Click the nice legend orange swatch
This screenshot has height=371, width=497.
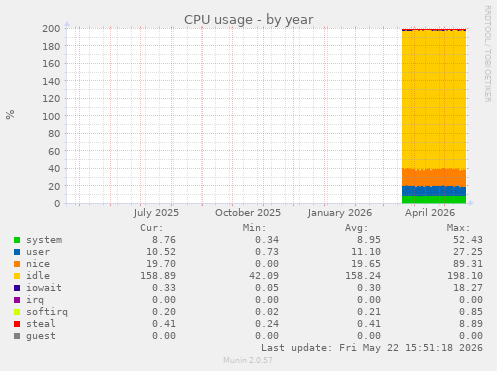tap(17, 264)
